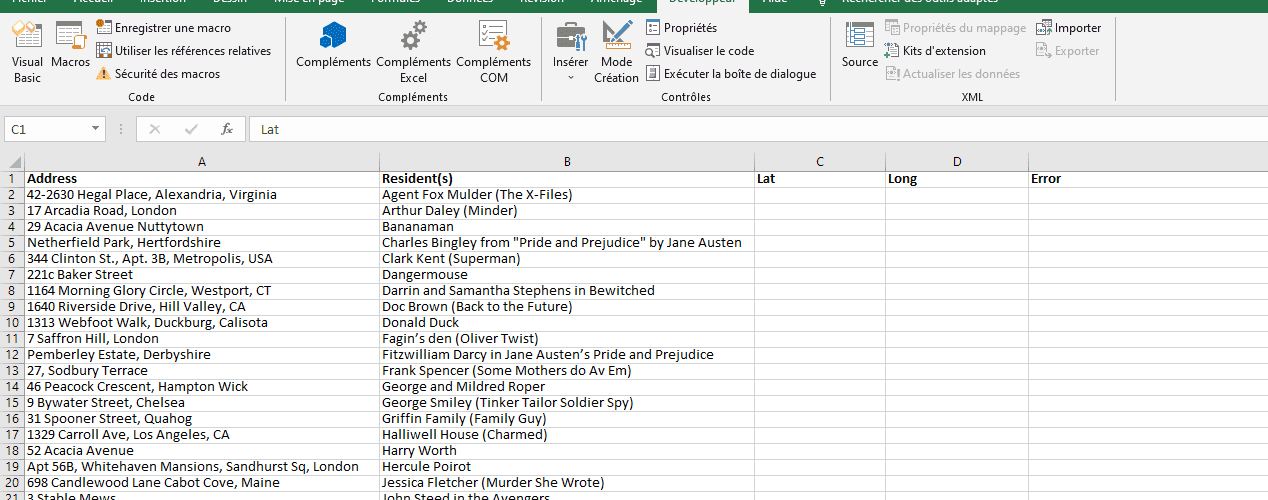Select the Frank Spencer cell
Screen dimensions: 1268x500
click(x=567, y=371)
